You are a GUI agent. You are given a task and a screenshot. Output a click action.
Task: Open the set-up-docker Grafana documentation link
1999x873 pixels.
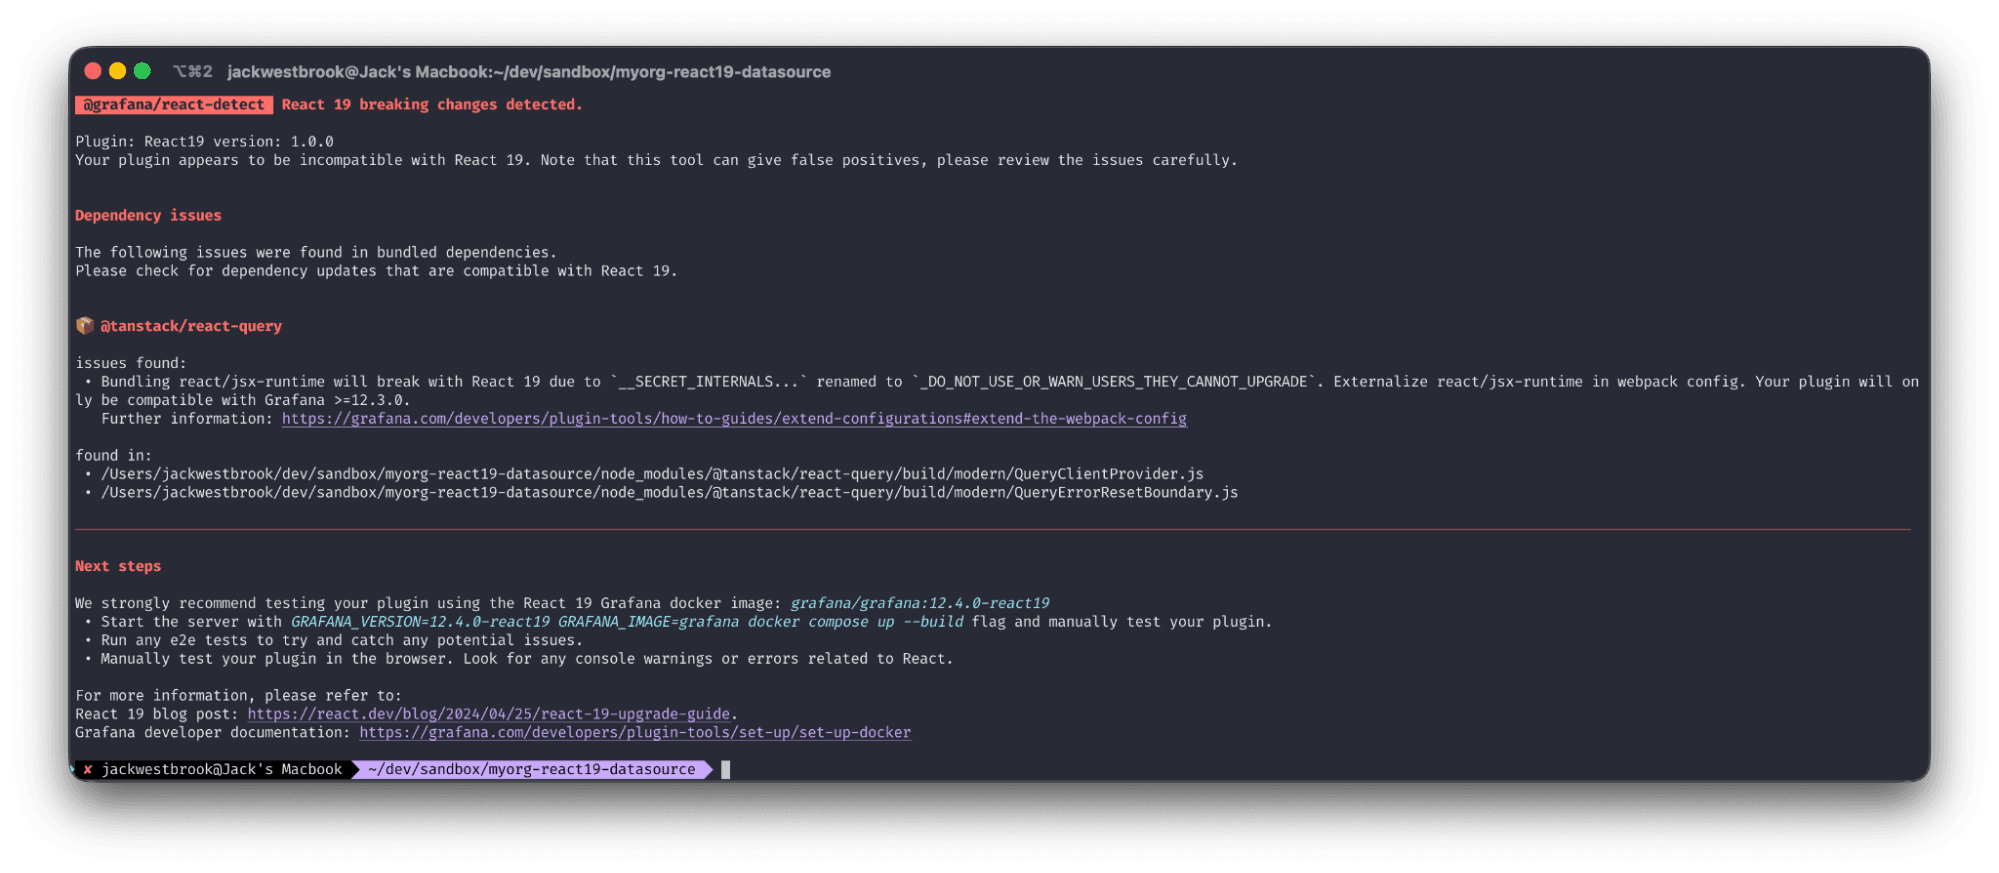[635, 732]
